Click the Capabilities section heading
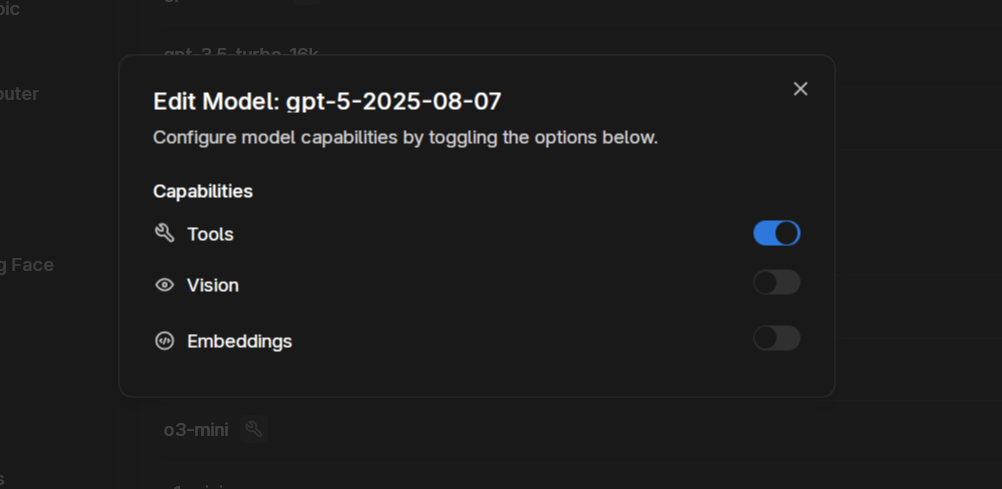 [203, 191]
